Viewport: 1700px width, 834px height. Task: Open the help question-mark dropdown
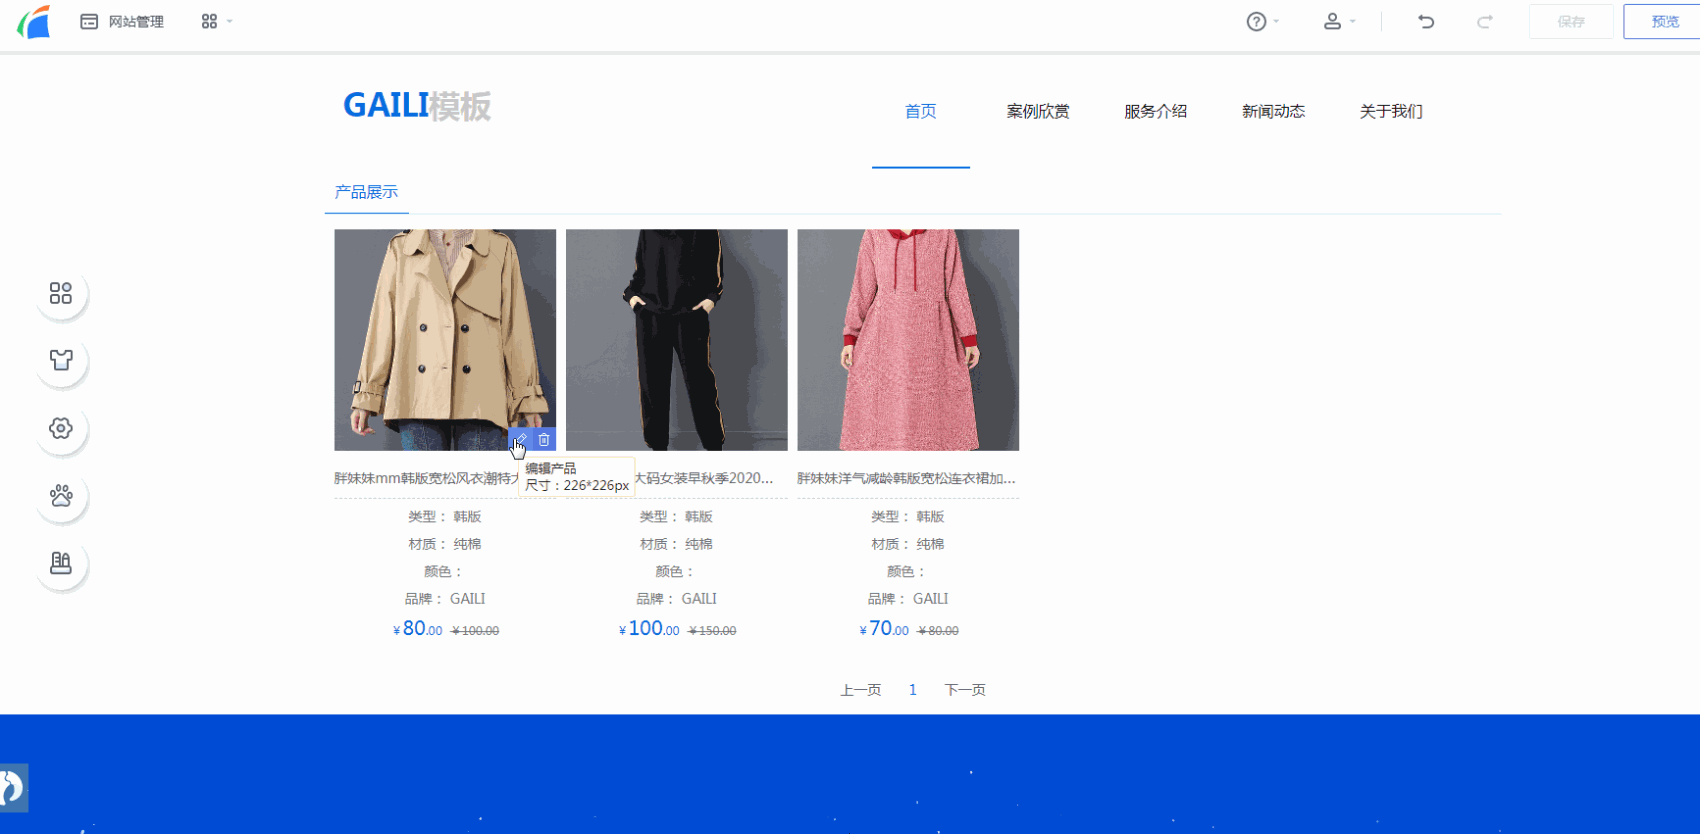[1263, 21]
